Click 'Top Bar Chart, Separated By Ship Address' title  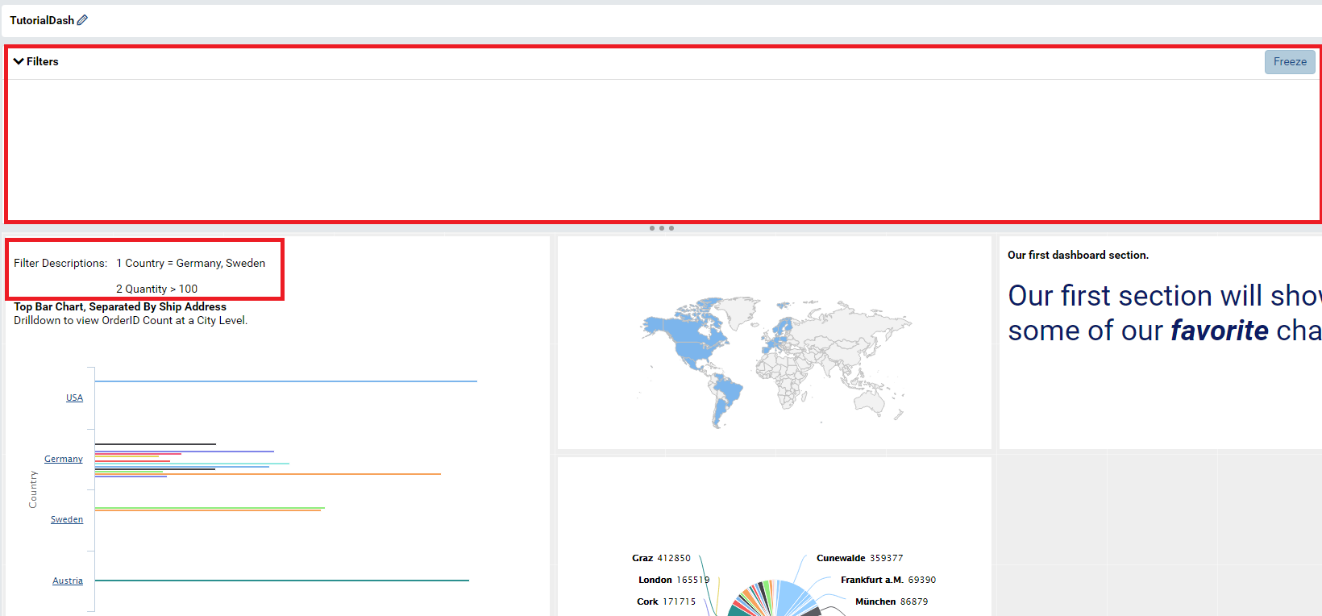(120, 307)
